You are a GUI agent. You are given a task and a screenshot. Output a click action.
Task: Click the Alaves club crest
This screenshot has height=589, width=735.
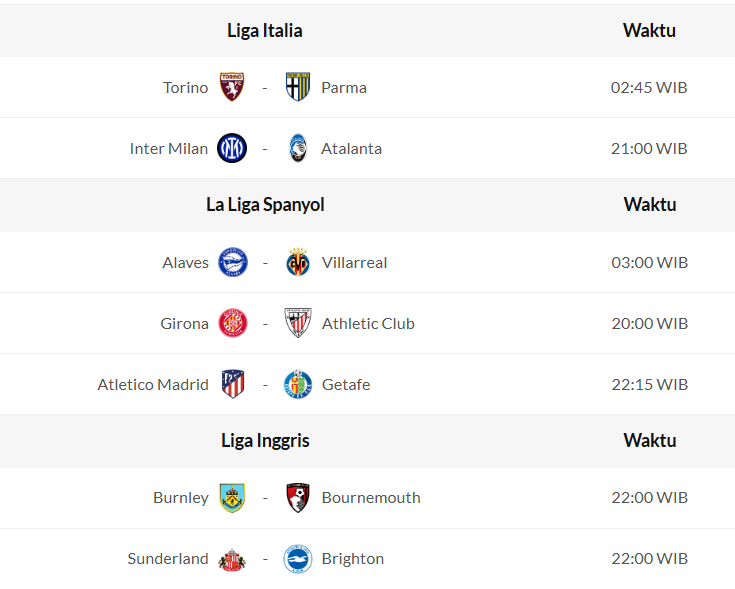click(x=232, y=262)
